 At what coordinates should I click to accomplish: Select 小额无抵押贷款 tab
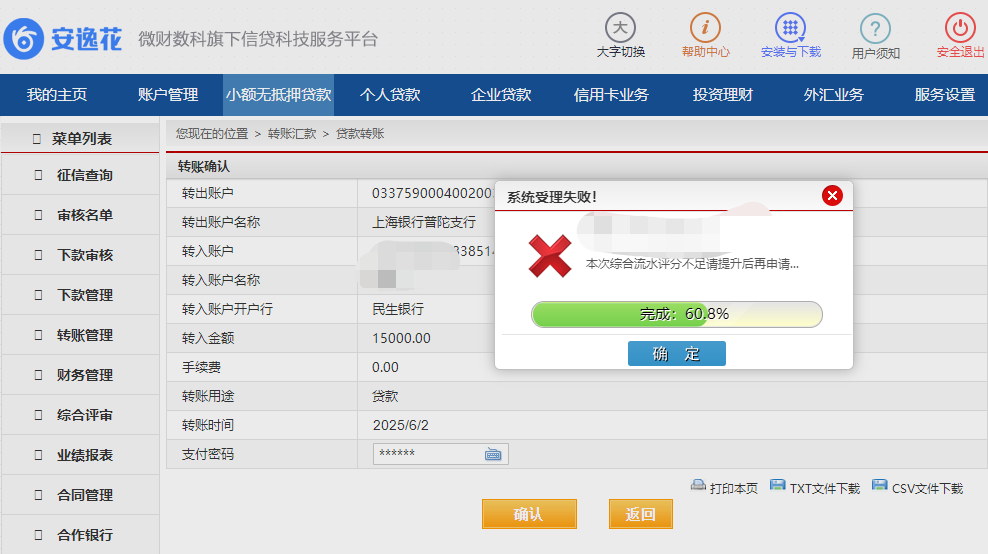point(279,95)
